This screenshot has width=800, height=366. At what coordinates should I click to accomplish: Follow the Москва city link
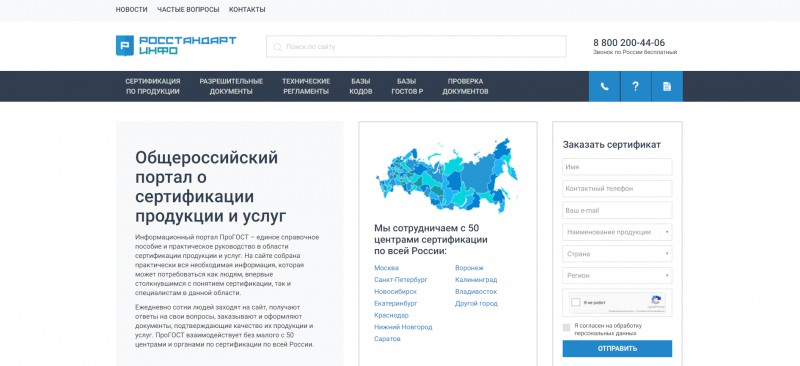pos(386,268)
